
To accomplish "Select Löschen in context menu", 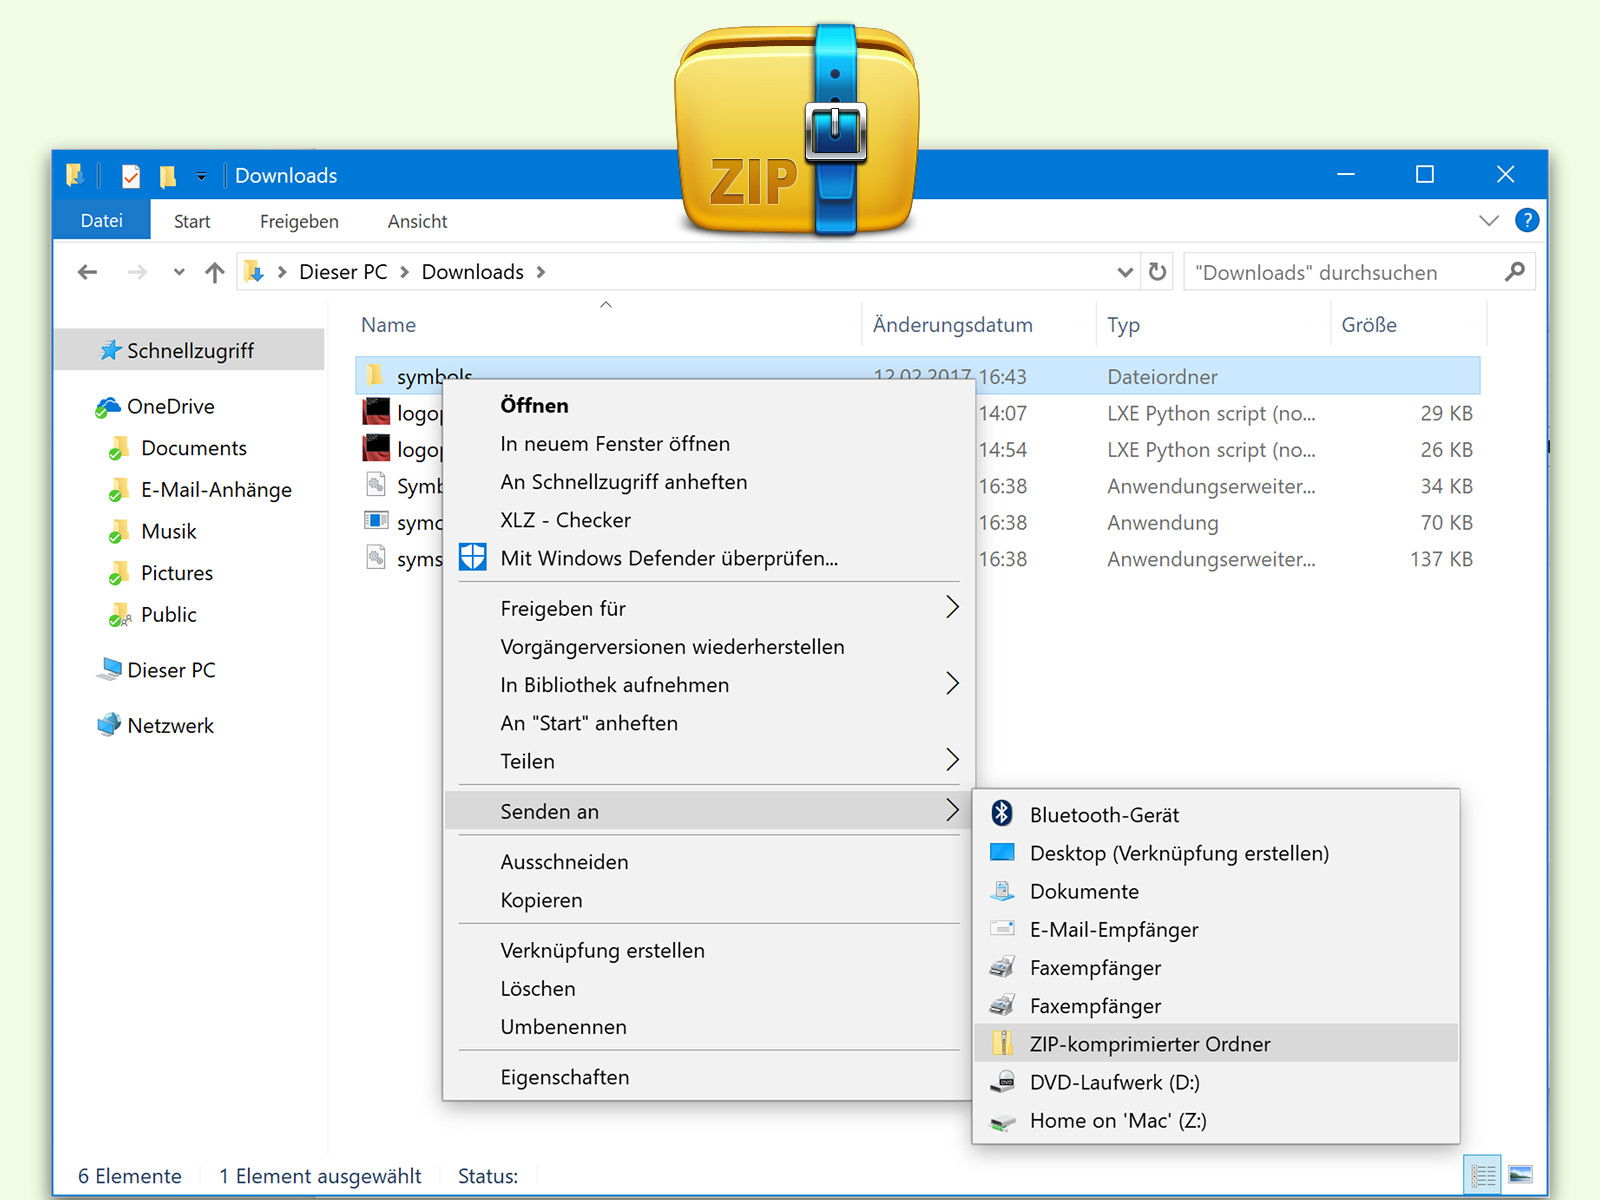I will coord(708,988).
